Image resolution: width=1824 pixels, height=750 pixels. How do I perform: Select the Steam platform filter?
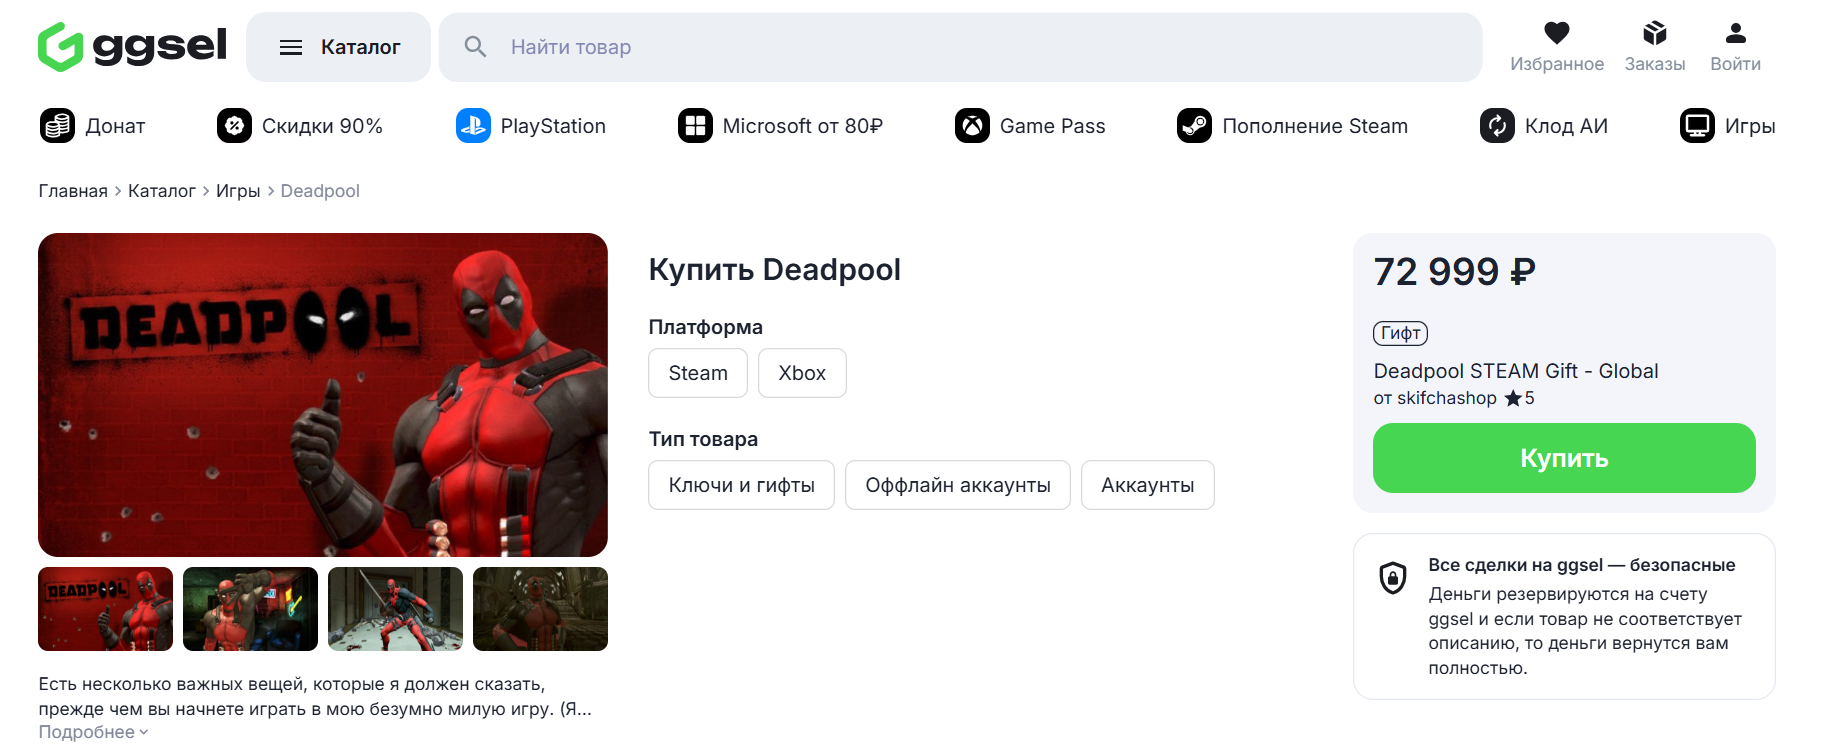(x=698, y=373)
